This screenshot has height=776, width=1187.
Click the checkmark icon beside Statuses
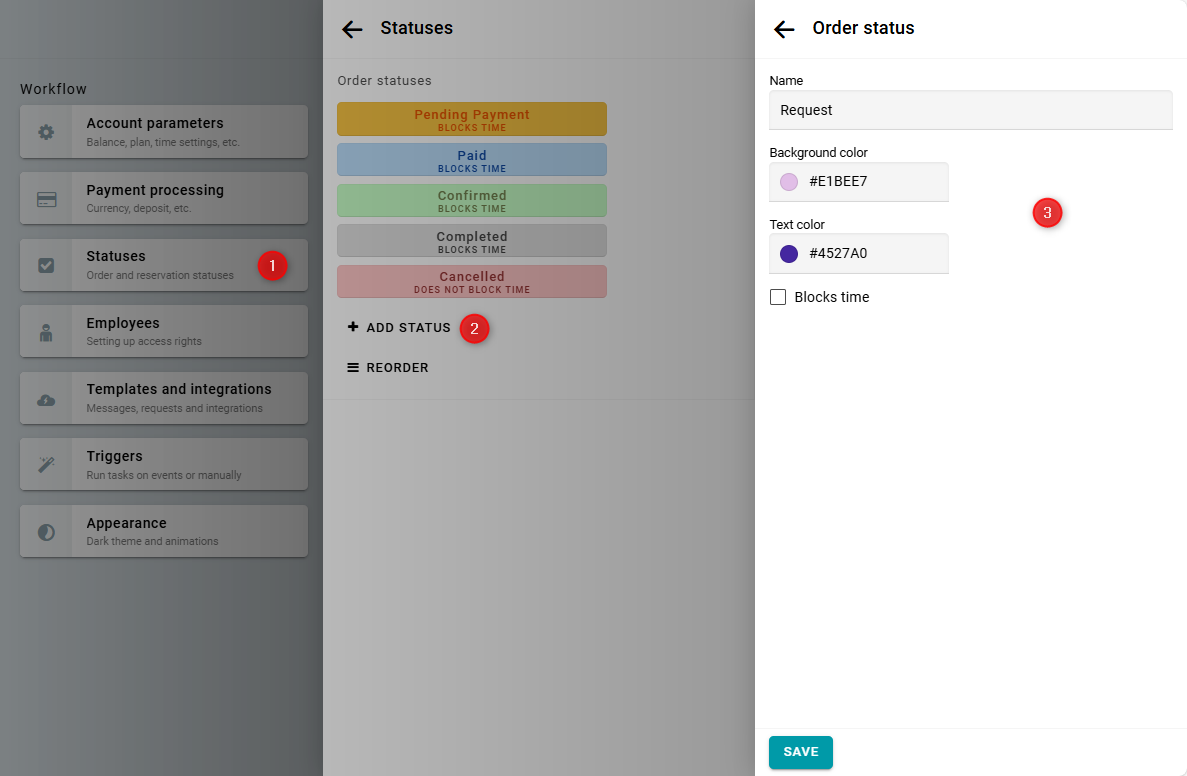point(46,265)
